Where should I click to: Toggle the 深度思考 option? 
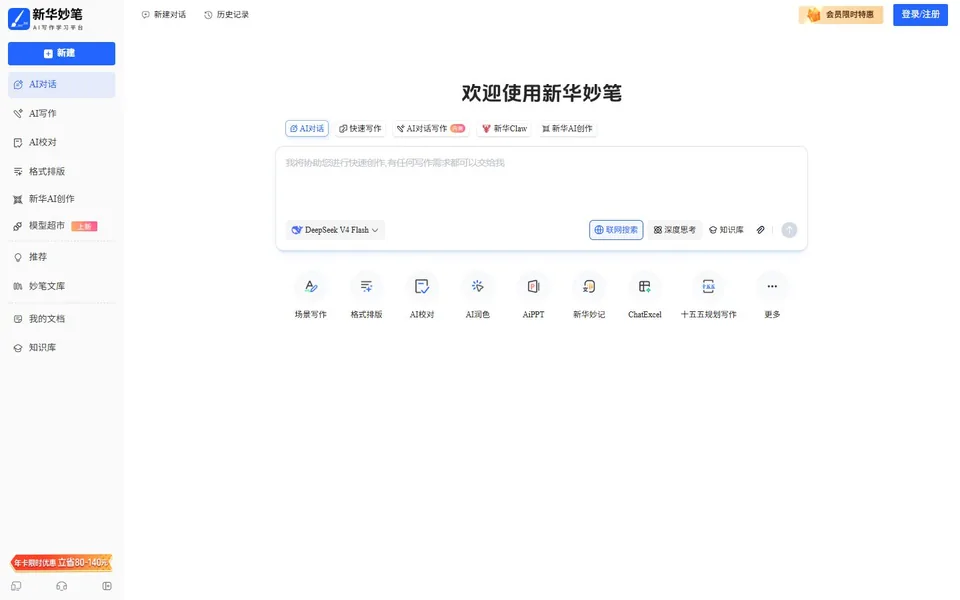click(675, 230)
